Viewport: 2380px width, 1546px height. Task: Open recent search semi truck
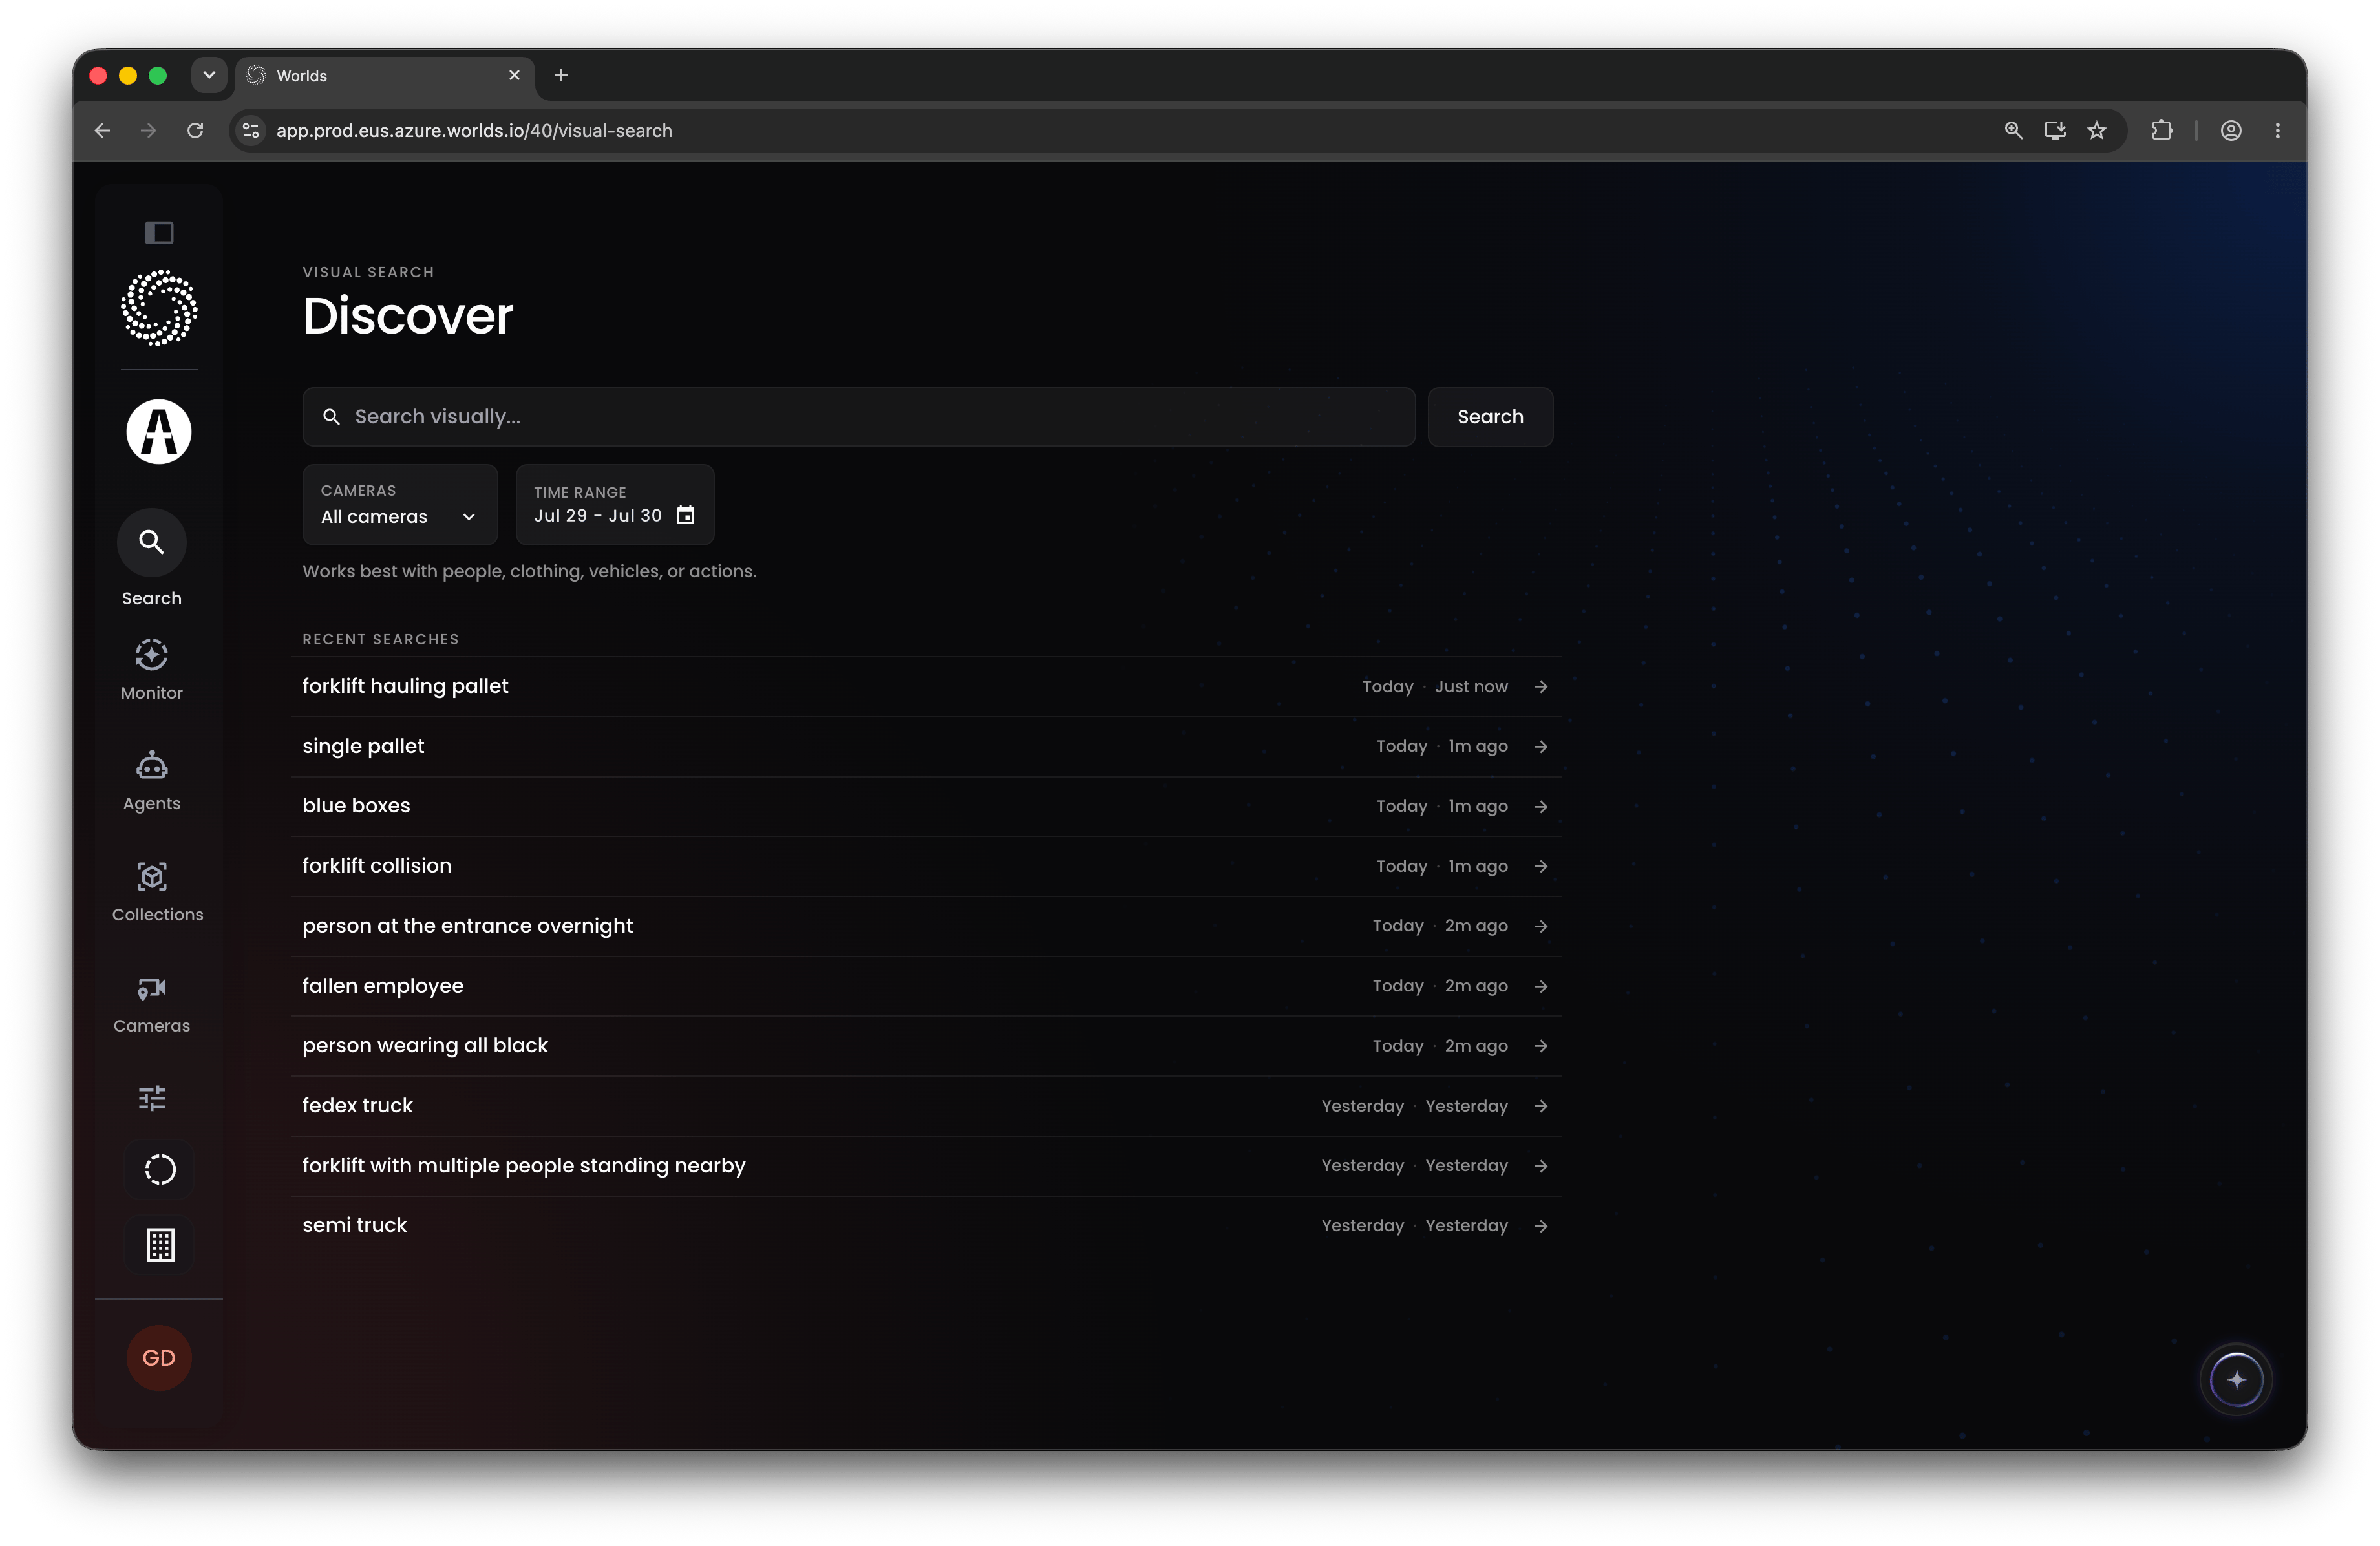coord(926,1226)
